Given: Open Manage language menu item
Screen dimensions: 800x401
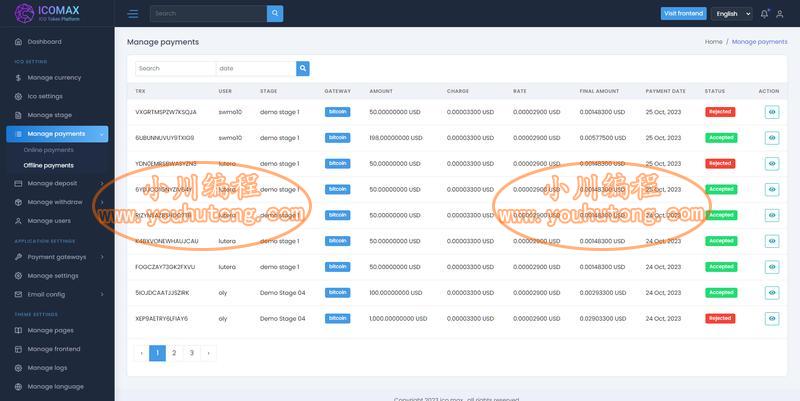Looking at the screenshot, I should (x=57, y=387).
